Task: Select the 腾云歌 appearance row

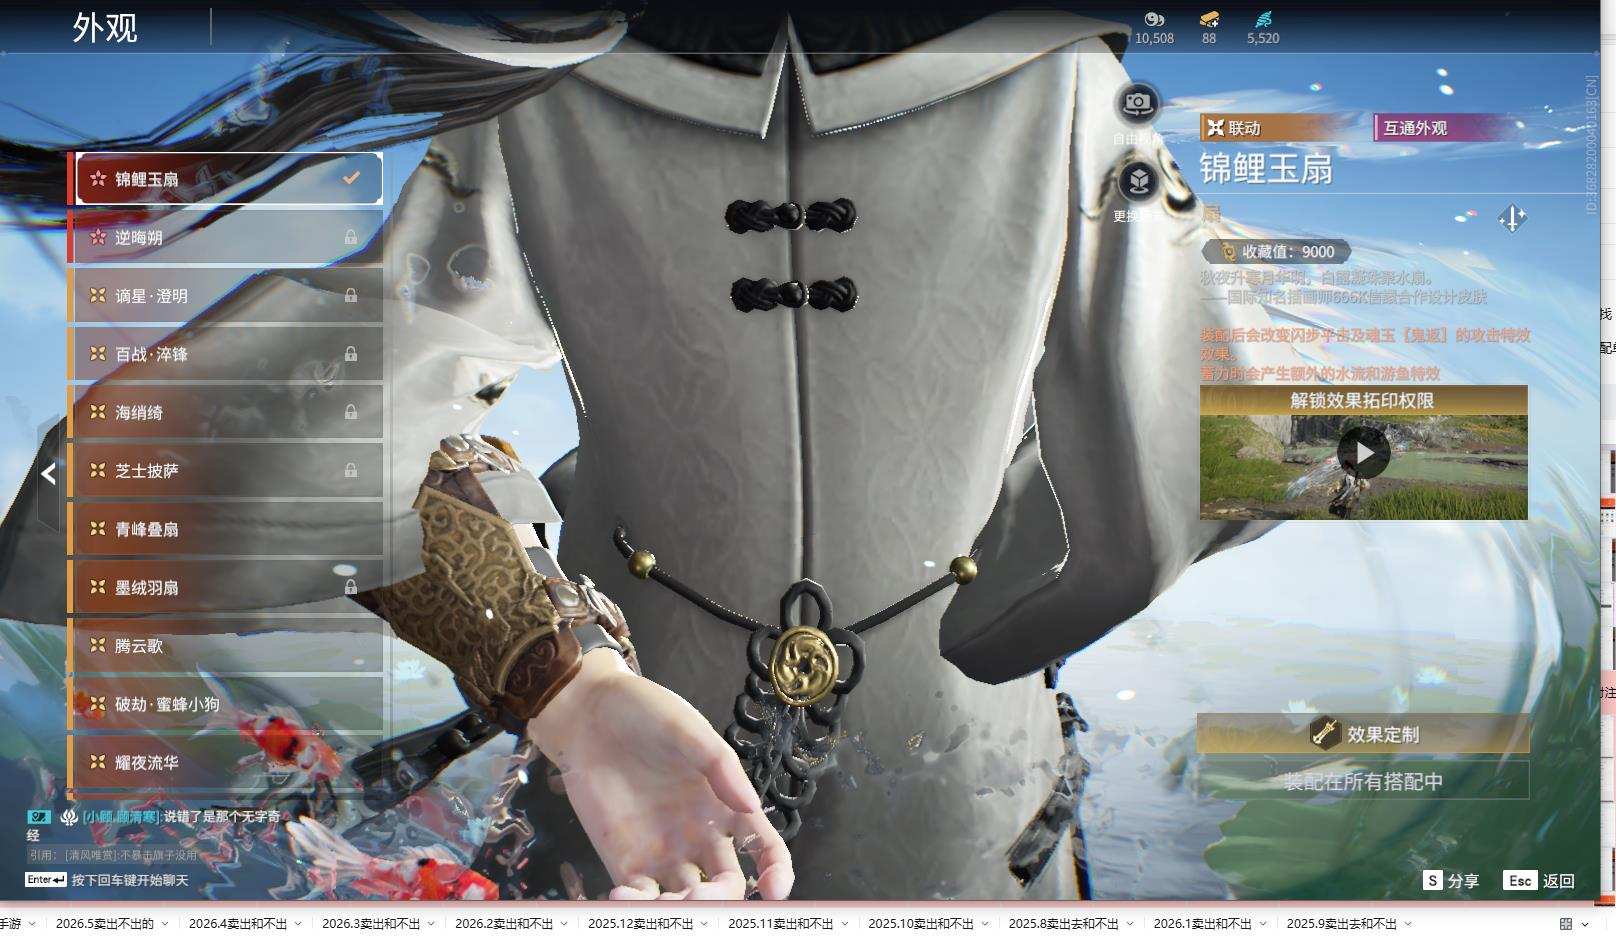Action: click(226, 645)
